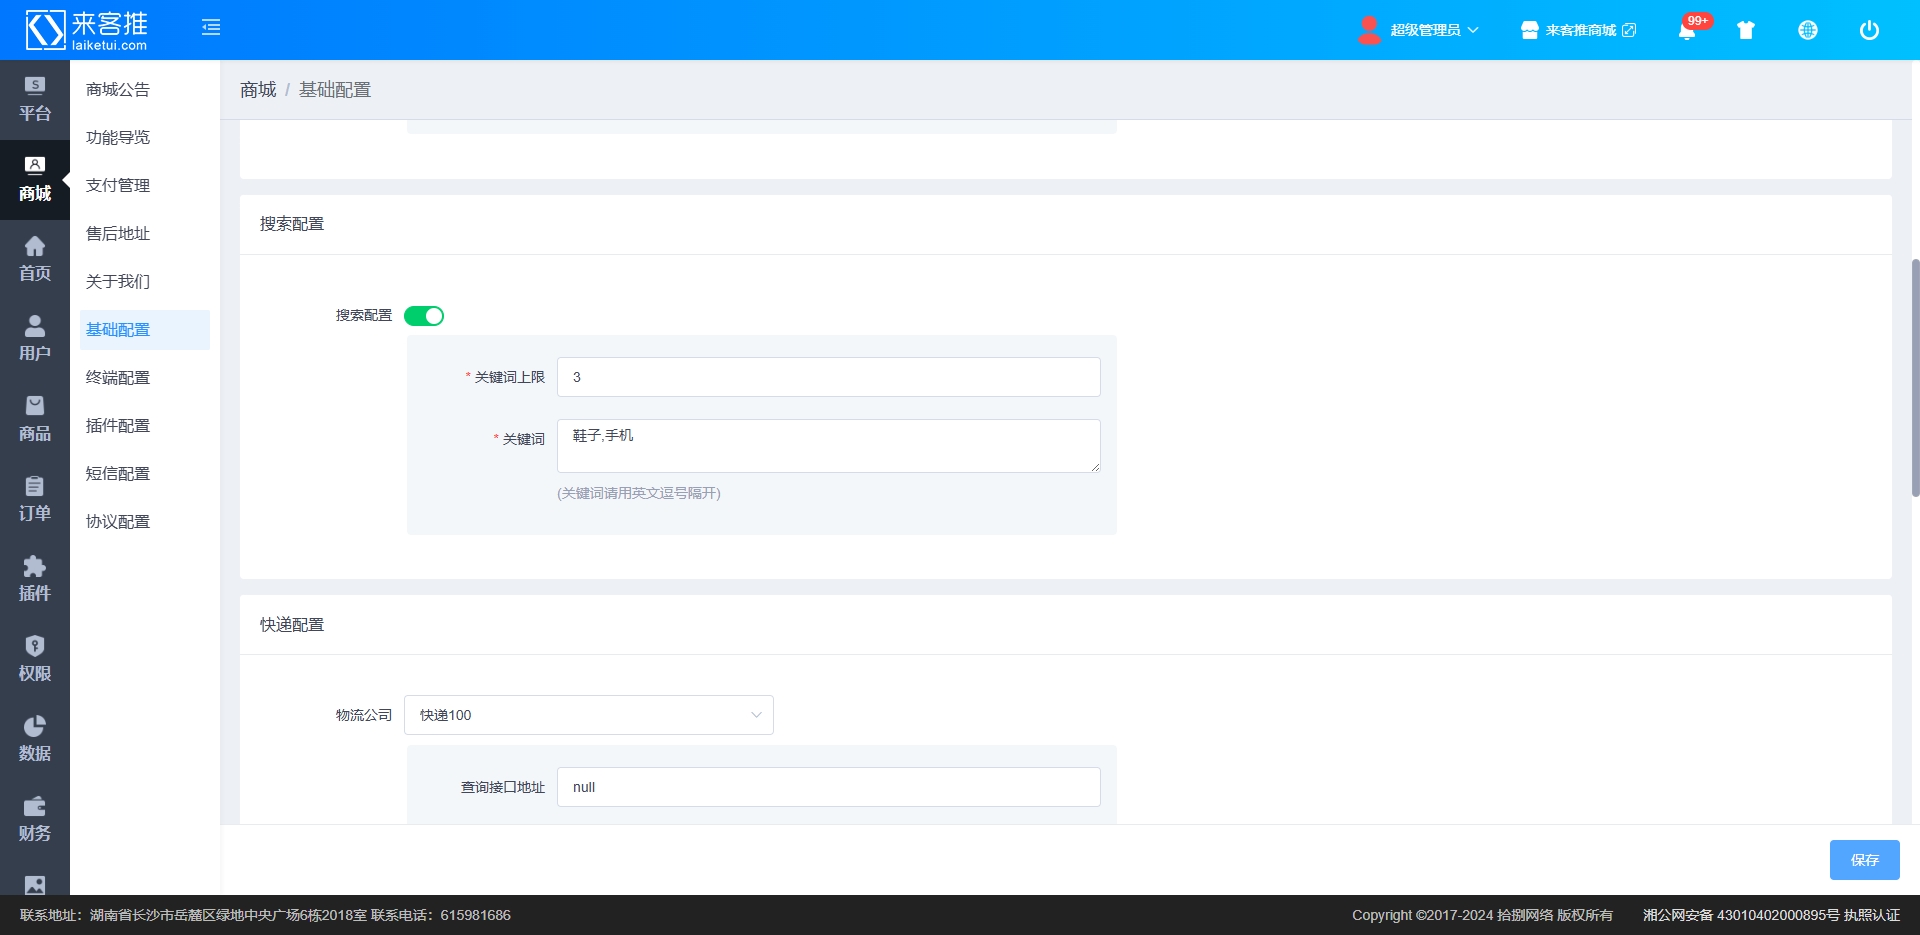The image size is (1920, 935).
Task: Click the page vertical scrollbar thumb
Action: pyautogui.click(x=1914, y=378)
